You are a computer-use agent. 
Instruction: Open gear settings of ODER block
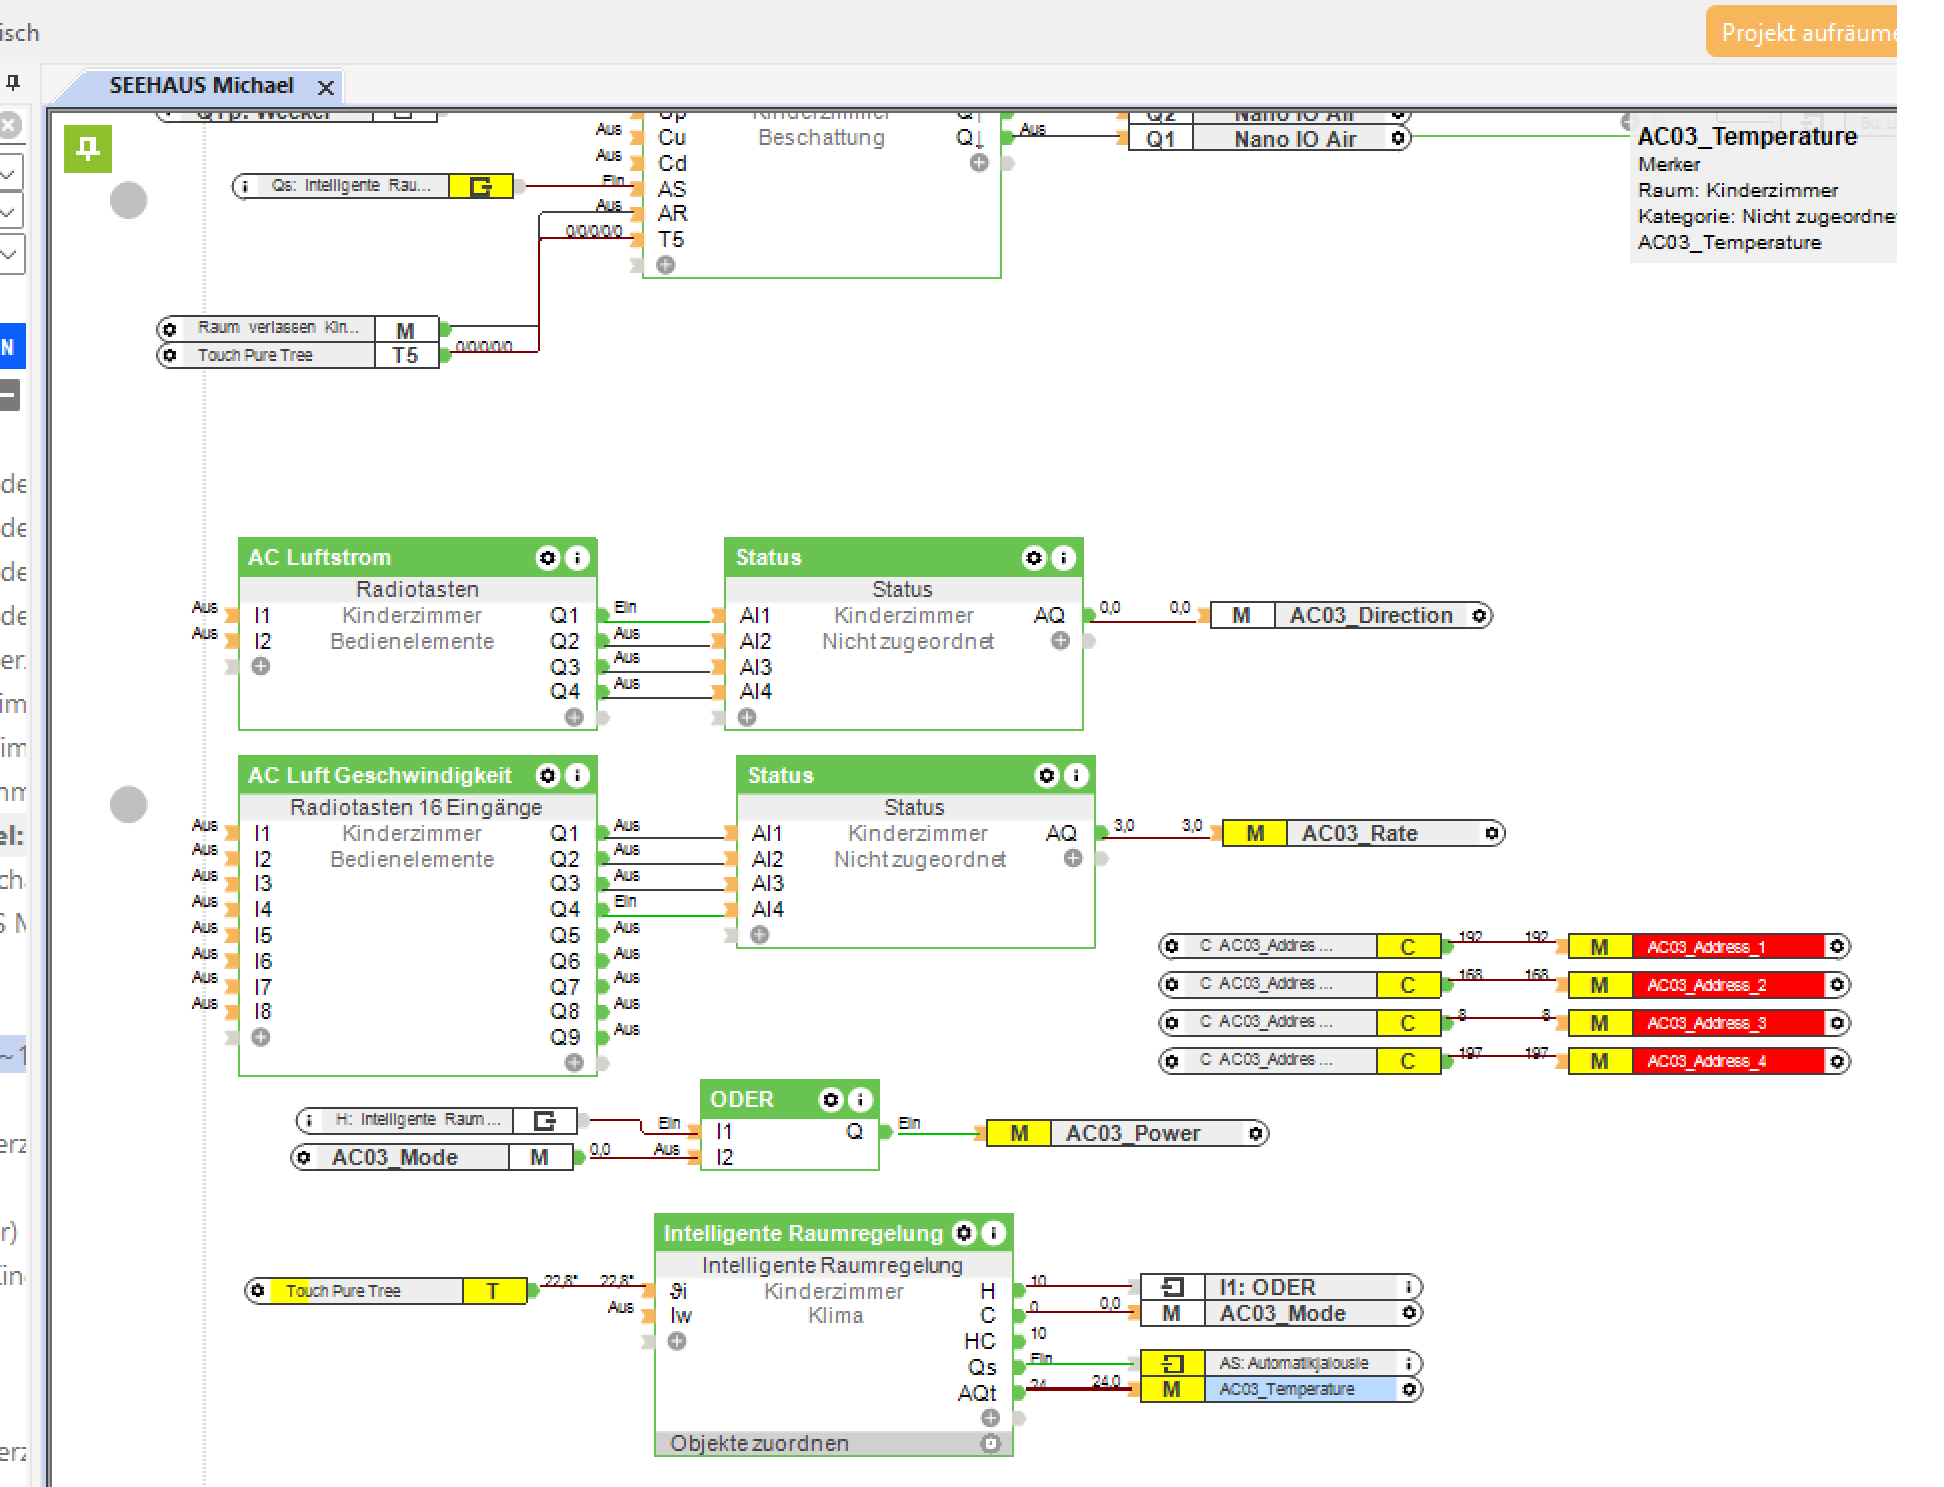tap(830, 1100)
